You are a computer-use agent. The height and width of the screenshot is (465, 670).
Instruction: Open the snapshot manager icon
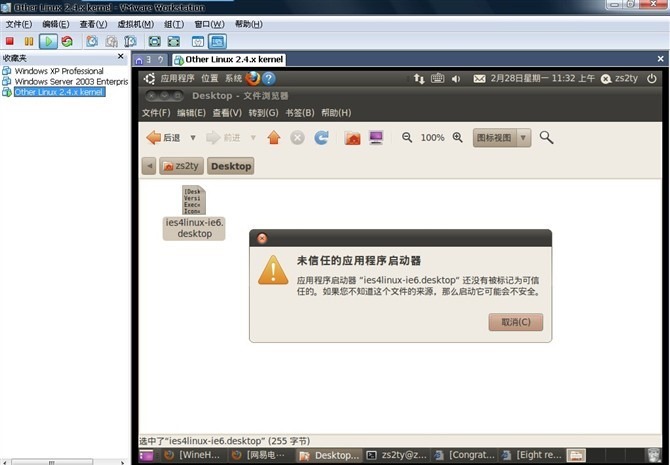point(130,41)
